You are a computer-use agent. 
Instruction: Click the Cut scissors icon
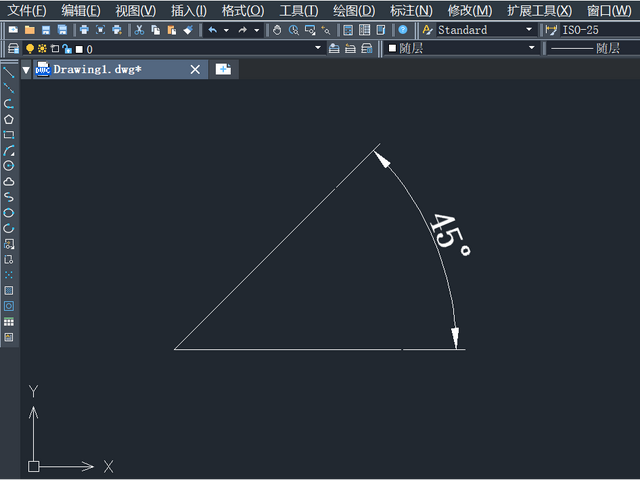(x=139, y=30)
